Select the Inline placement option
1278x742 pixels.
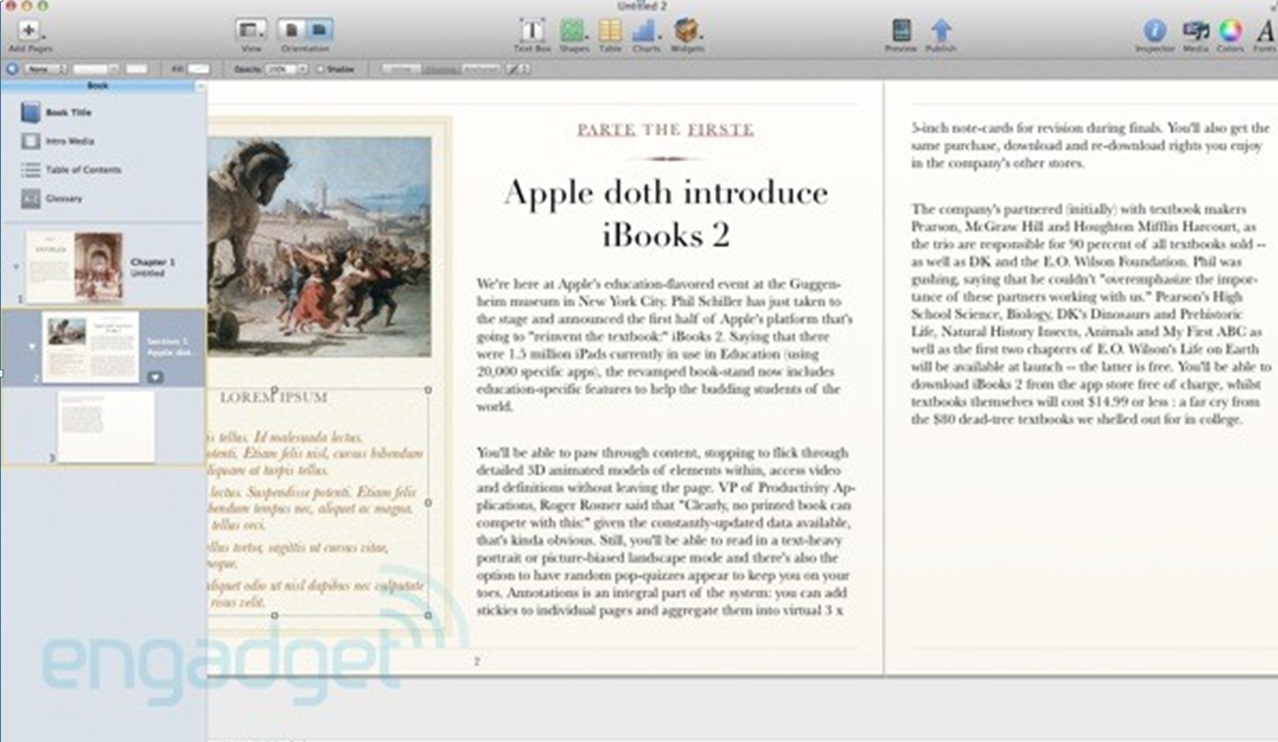pyautogui.click(x=401, y=69)
